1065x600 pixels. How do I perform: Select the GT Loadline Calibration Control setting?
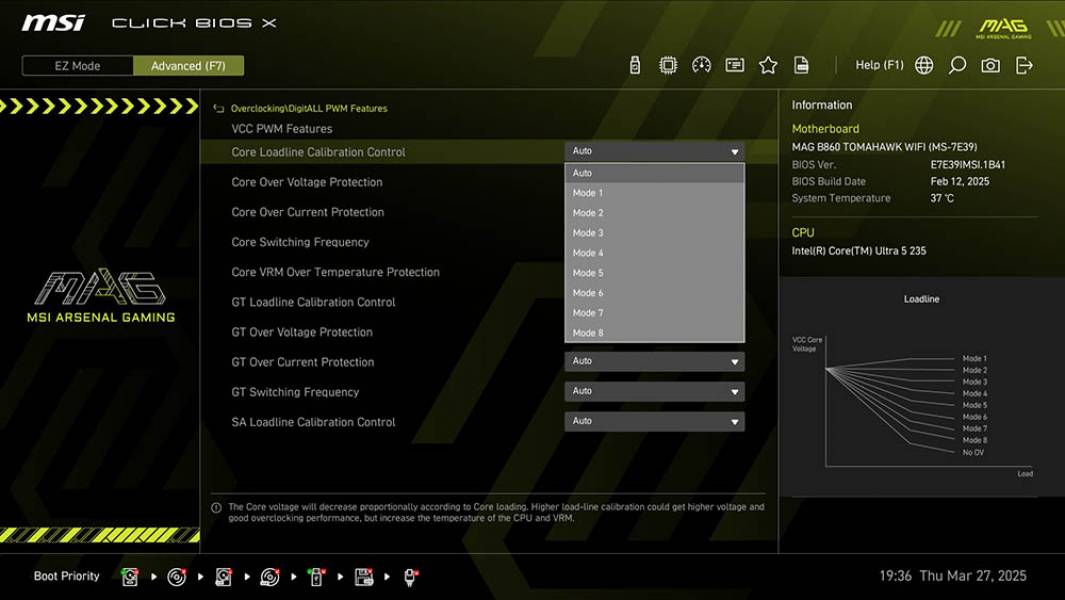(312, 302)
